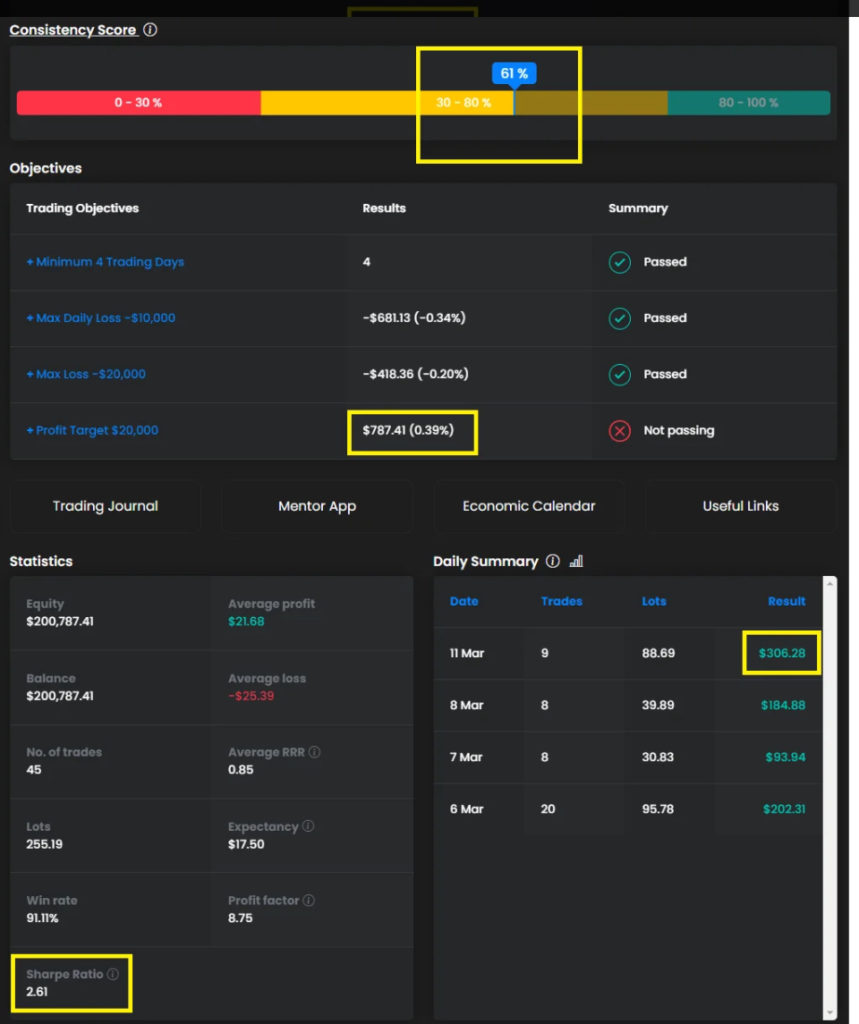Open the Economic Calendar

click(x=529, y=506)
